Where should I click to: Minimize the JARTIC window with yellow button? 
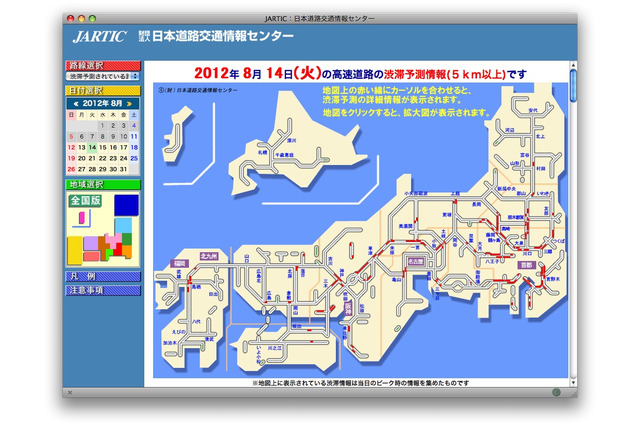coord(81,18)
